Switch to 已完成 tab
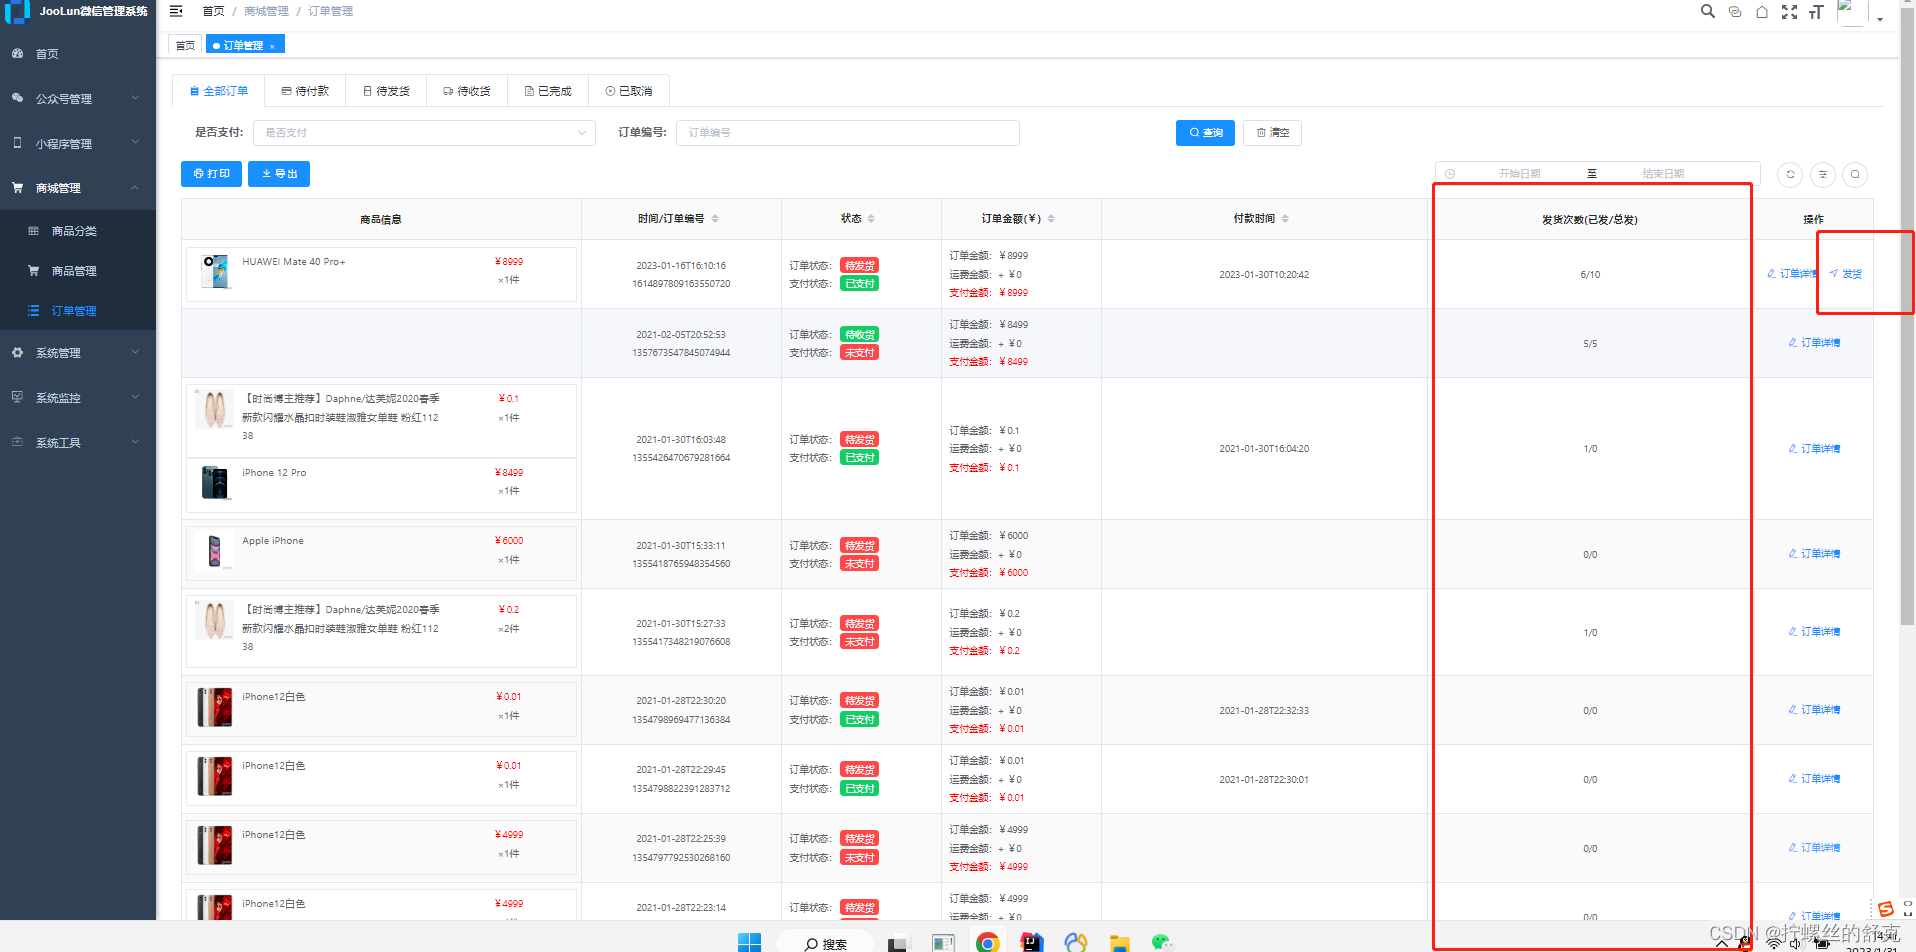The height and width of the screenshot is (952, 1916). pos(548,91)
